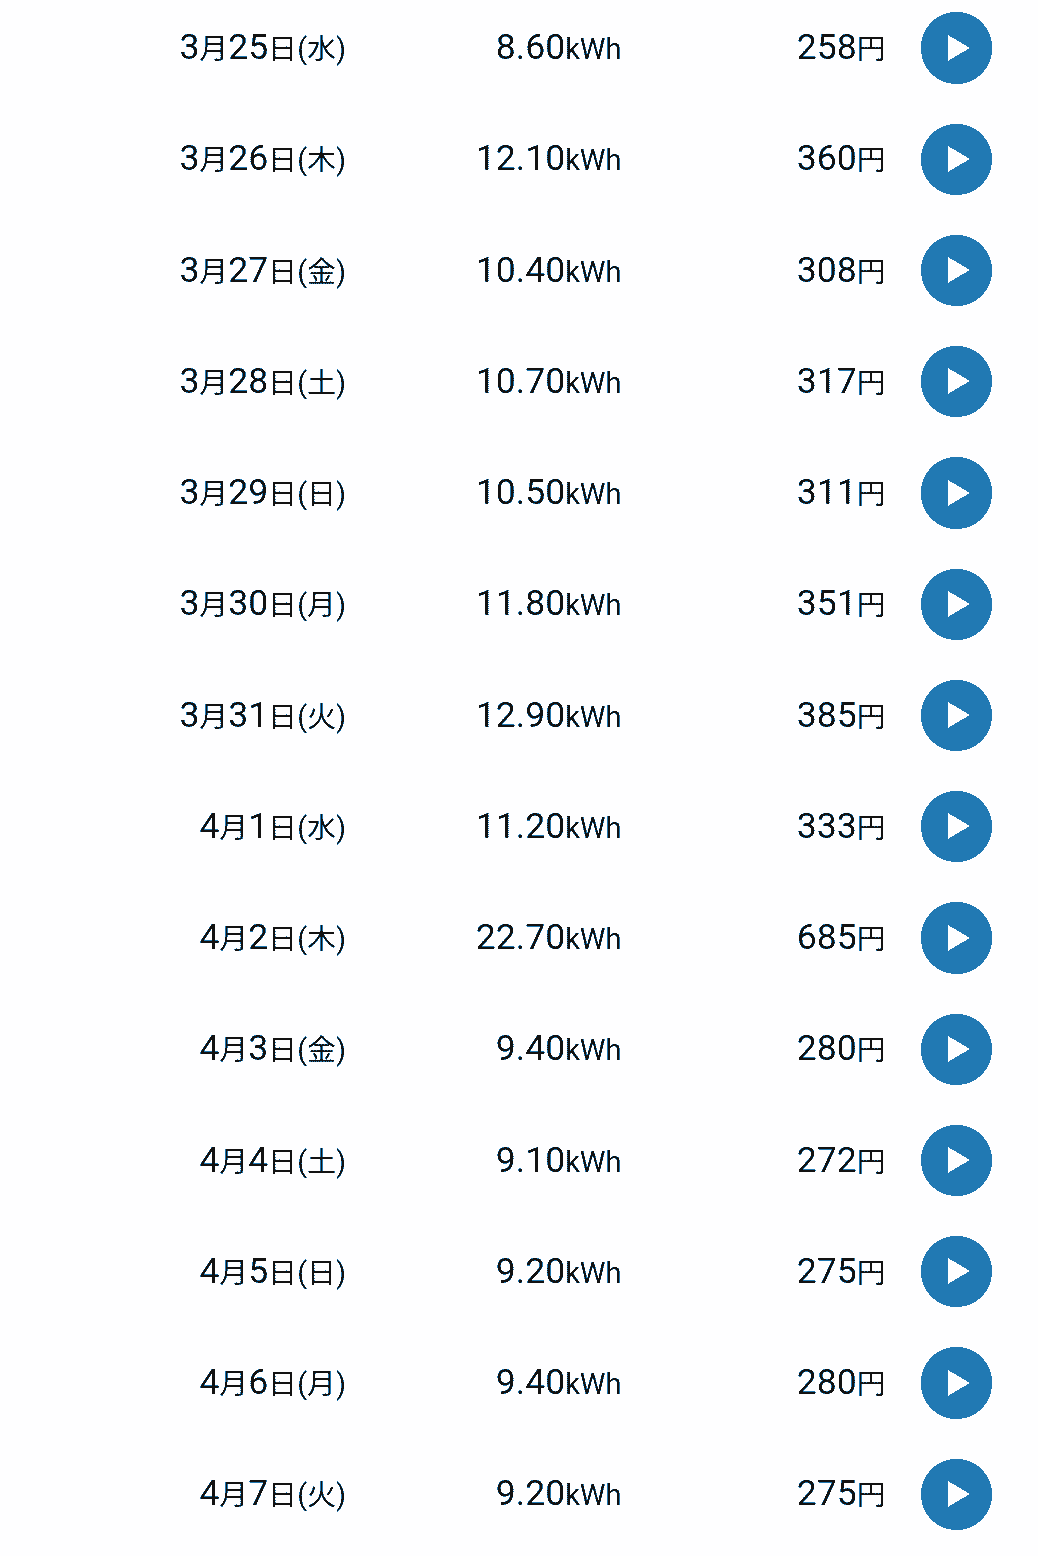1038x1556 pixels.
Task: View 4月2日(木) details via 685円 arrow
Action: (x=956, y=938)
